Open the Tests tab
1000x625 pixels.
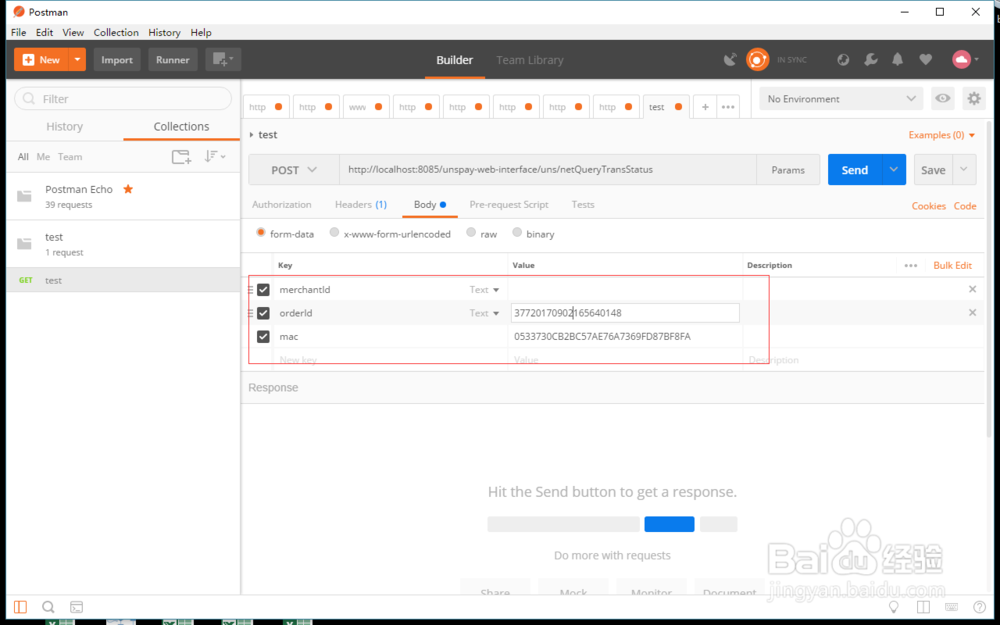[x=583, y=205]
